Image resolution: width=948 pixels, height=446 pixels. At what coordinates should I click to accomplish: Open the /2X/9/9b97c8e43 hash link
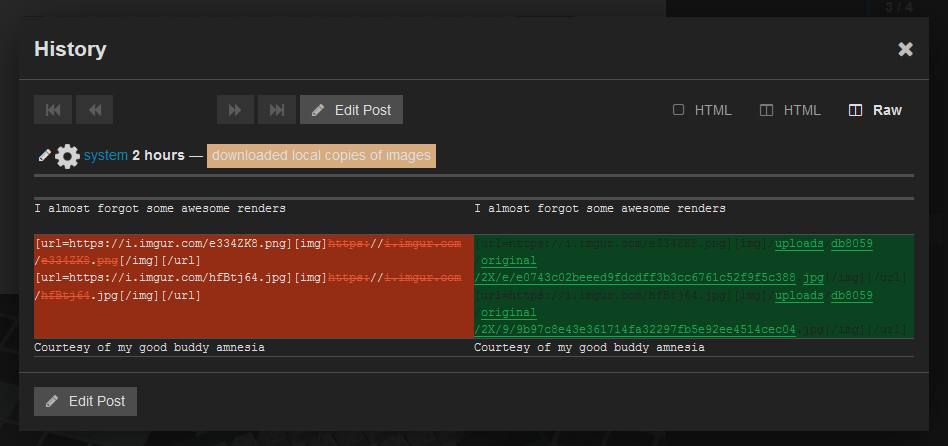tap(635, 329)
